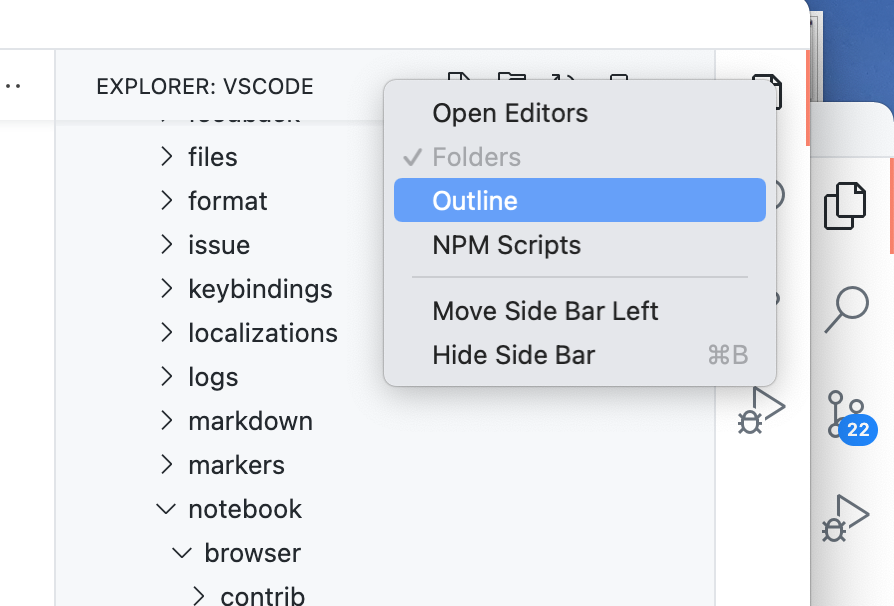
Task: Enable the NPM Scripts view
Action: (x=507, y=245)
